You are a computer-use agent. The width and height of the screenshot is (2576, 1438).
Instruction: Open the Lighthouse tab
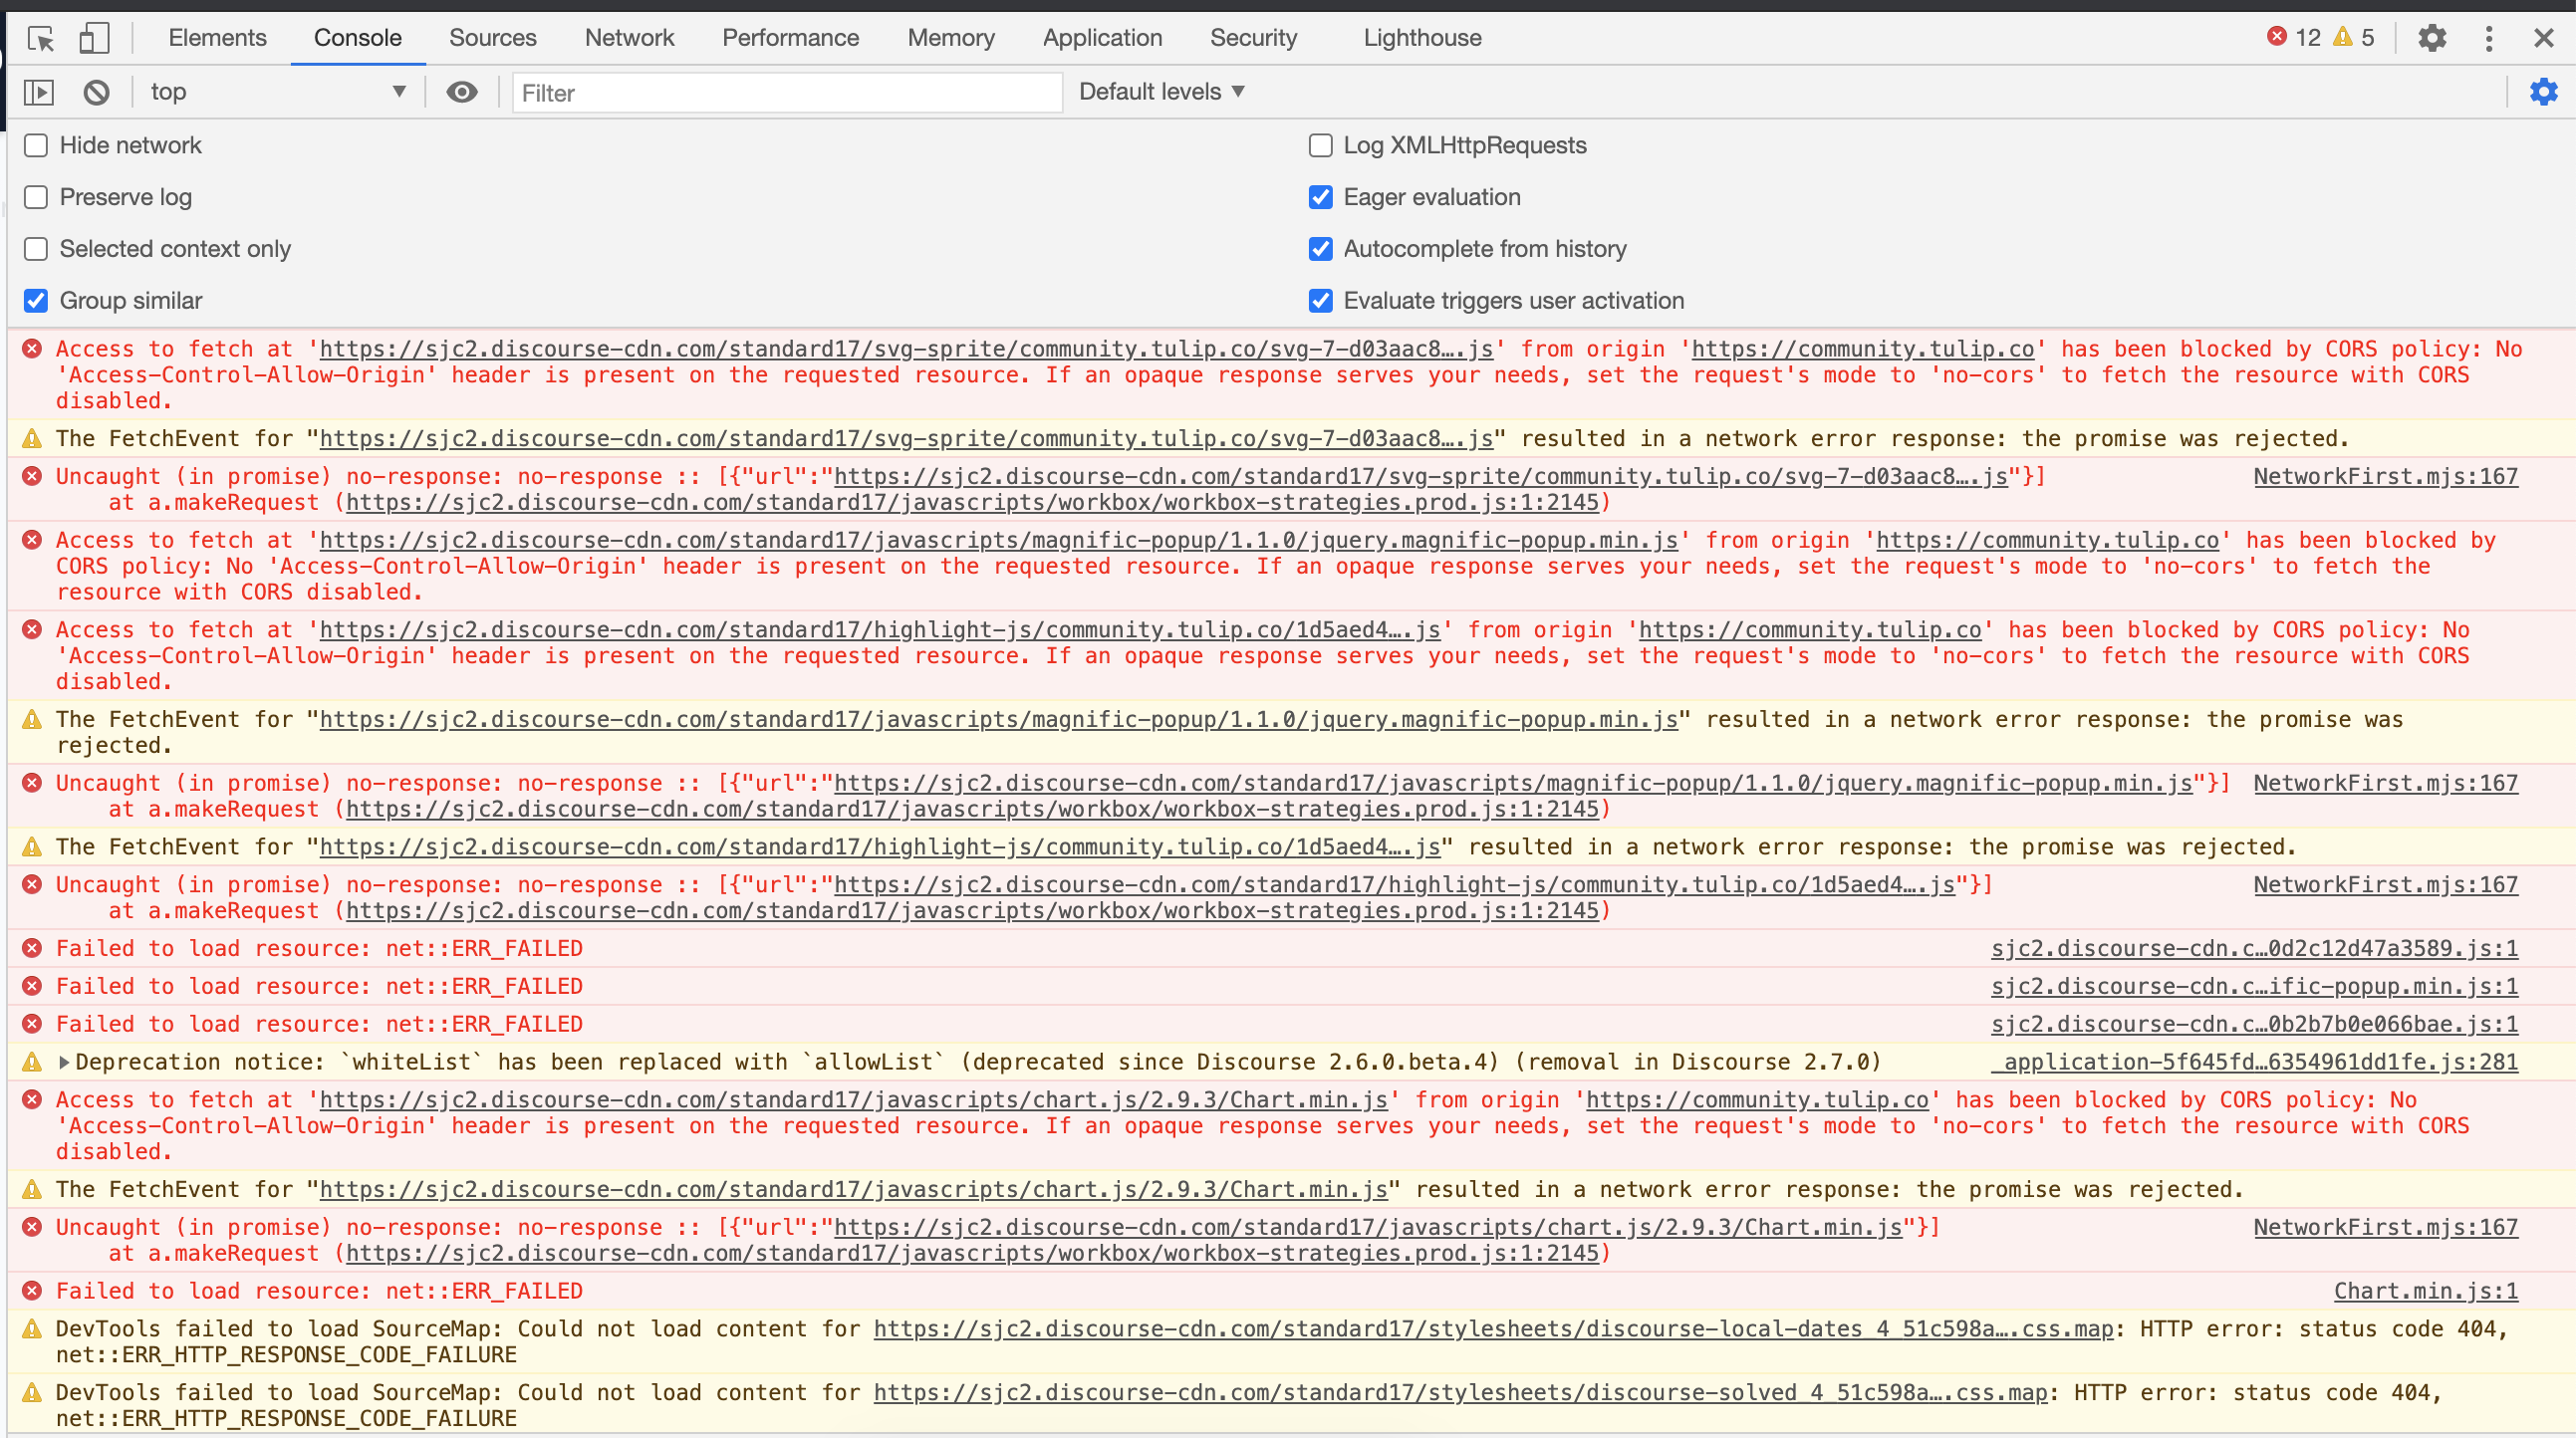1422,38
